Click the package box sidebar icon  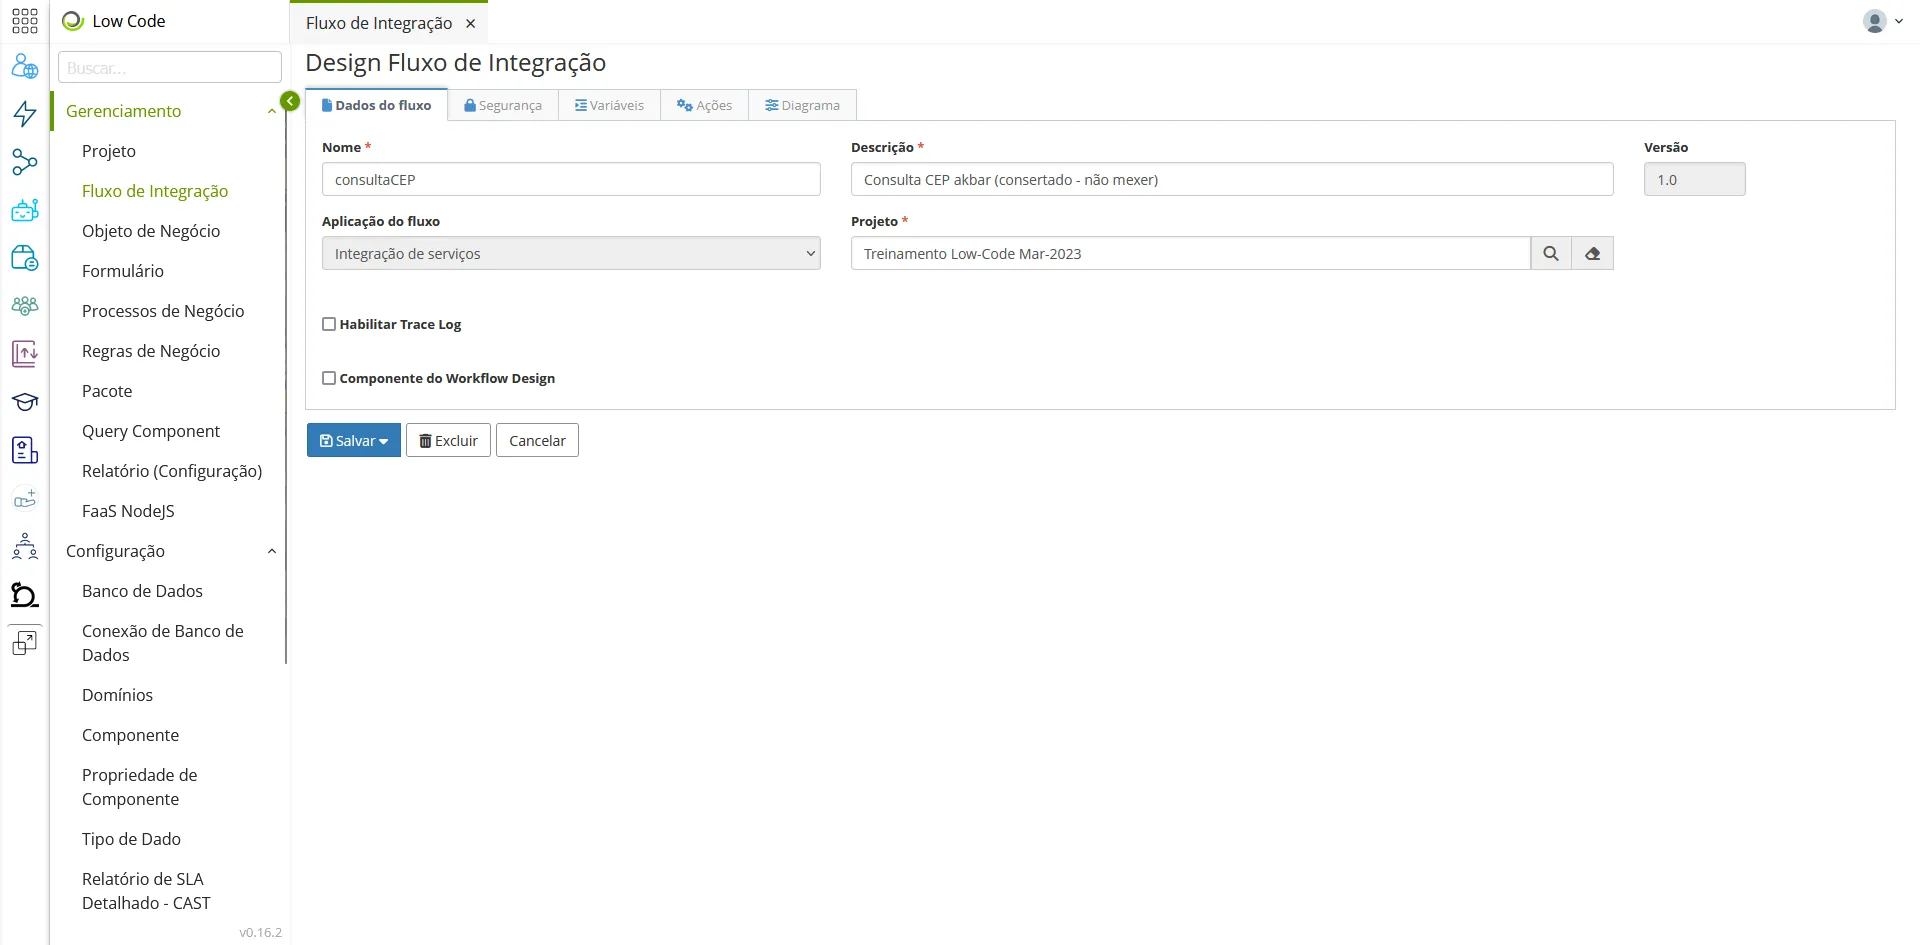coord(25,258)
